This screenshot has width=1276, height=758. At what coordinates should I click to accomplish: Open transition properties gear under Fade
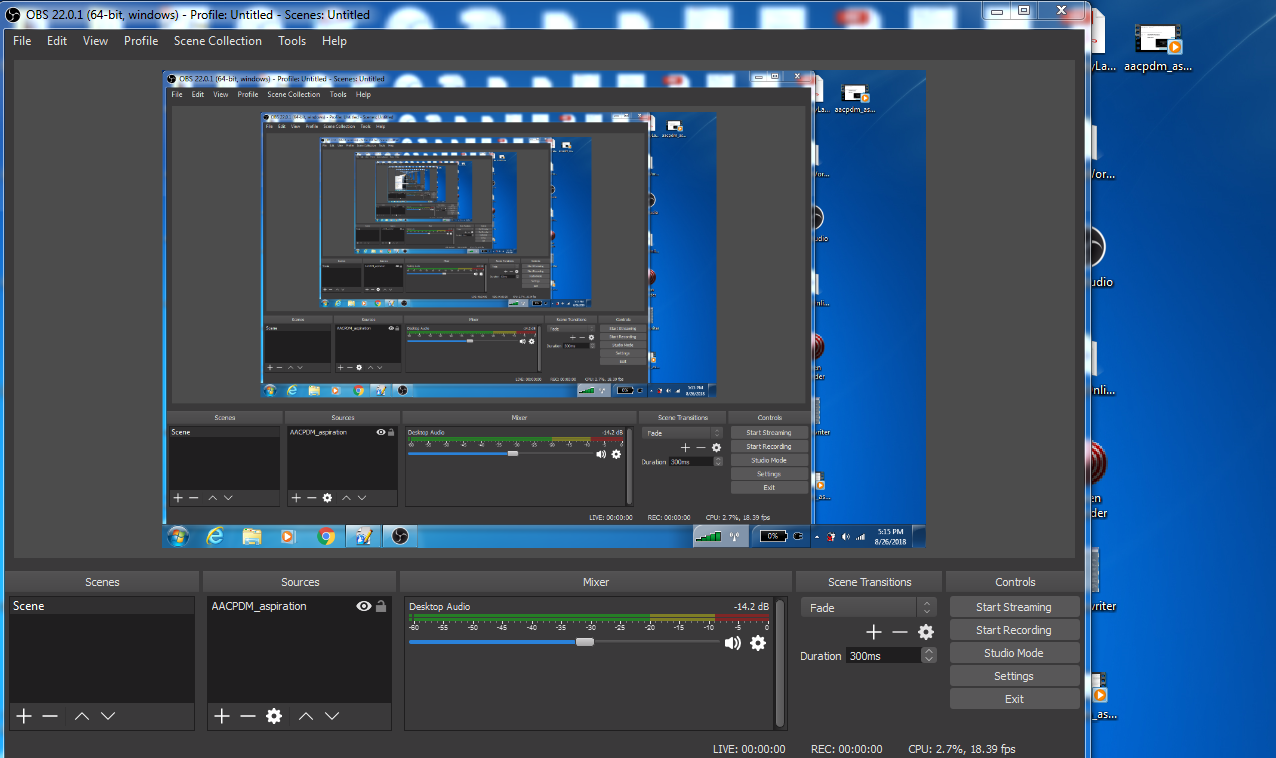coord(926,632)
